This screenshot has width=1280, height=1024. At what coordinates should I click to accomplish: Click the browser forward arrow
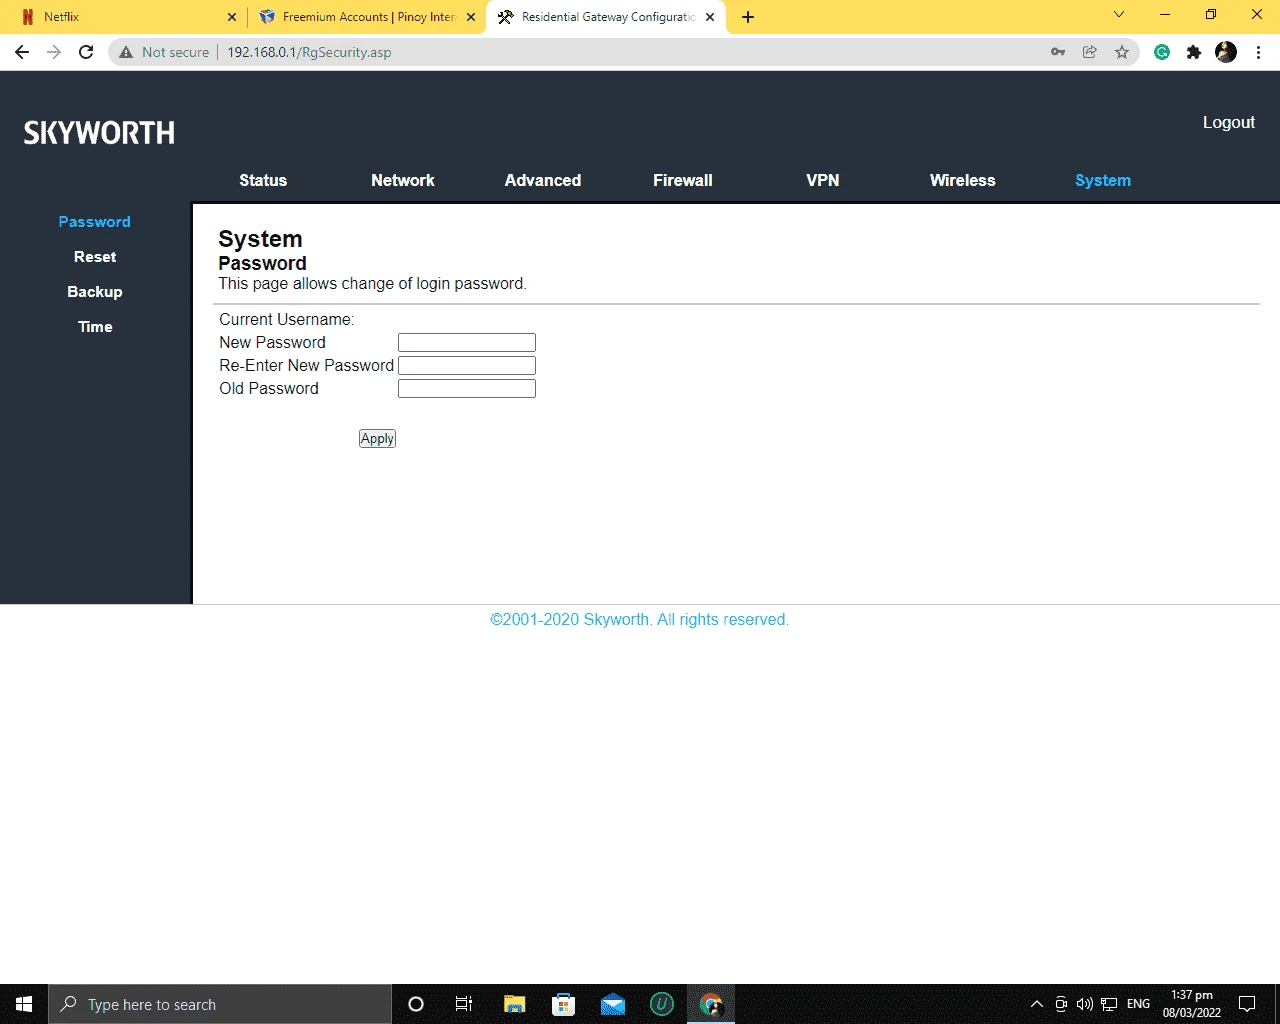(x=54, y=52)
